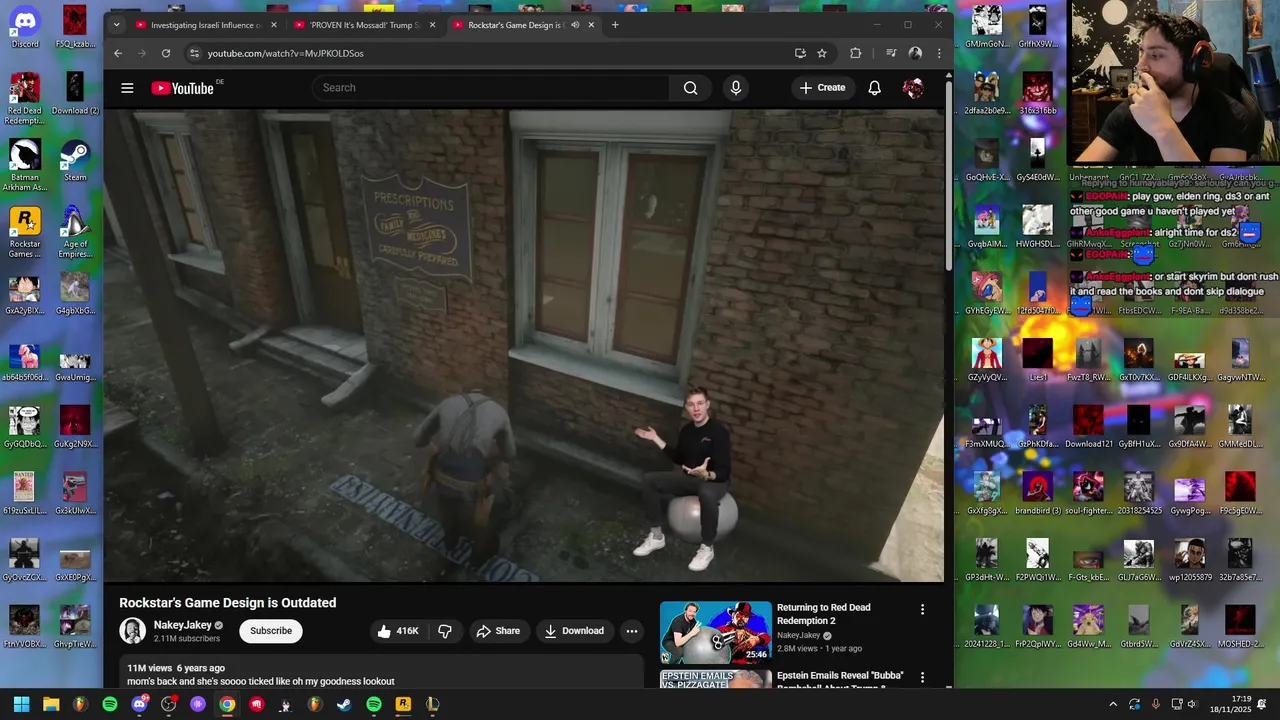Image resolution: width=1280 pixels, height=720 pixels.
Task: Open menu for Returning to Red Dead Redemption 2
Action: point(922,609)
